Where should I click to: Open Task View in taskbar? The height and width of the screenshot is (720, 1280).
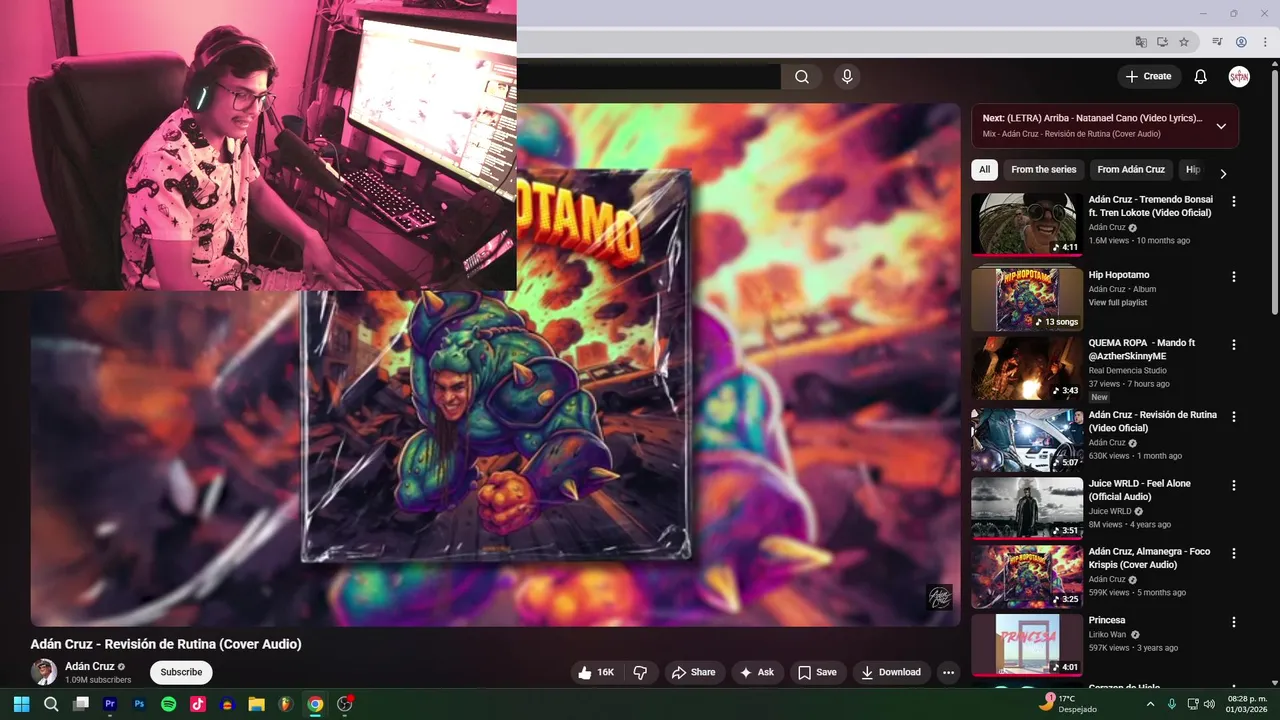pyautogui.click(x=81, y=704)
